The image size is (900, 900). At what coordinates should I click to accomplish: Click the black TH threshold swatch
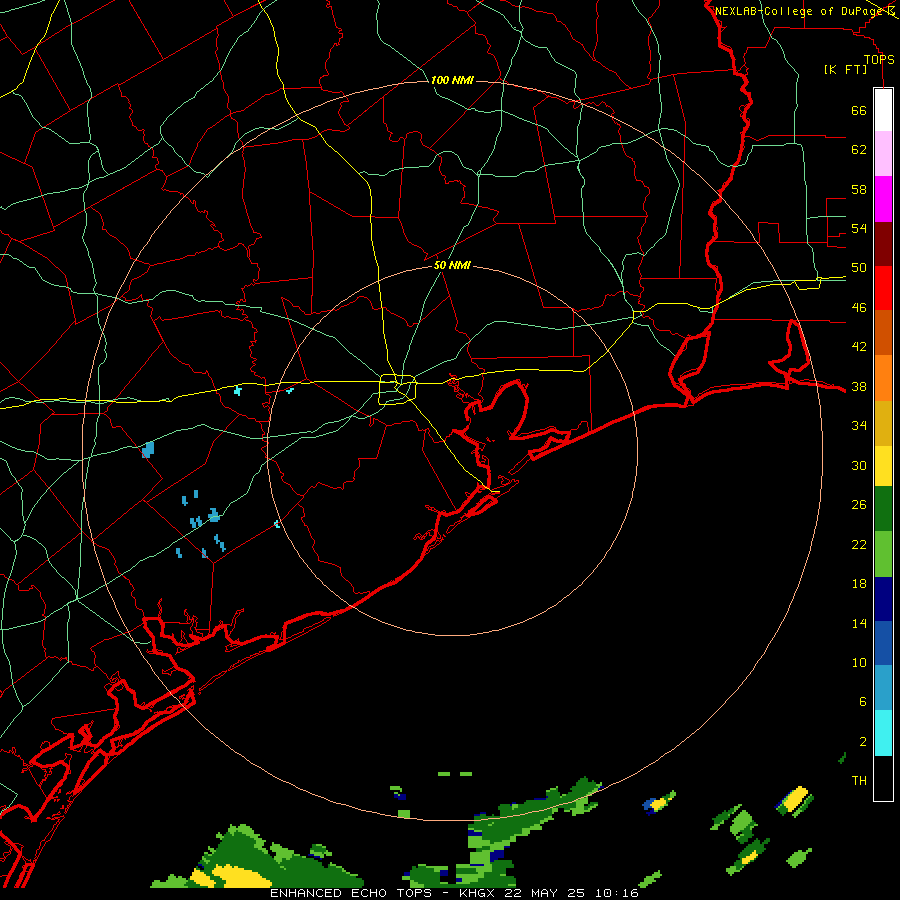click(x=883, y=778)
